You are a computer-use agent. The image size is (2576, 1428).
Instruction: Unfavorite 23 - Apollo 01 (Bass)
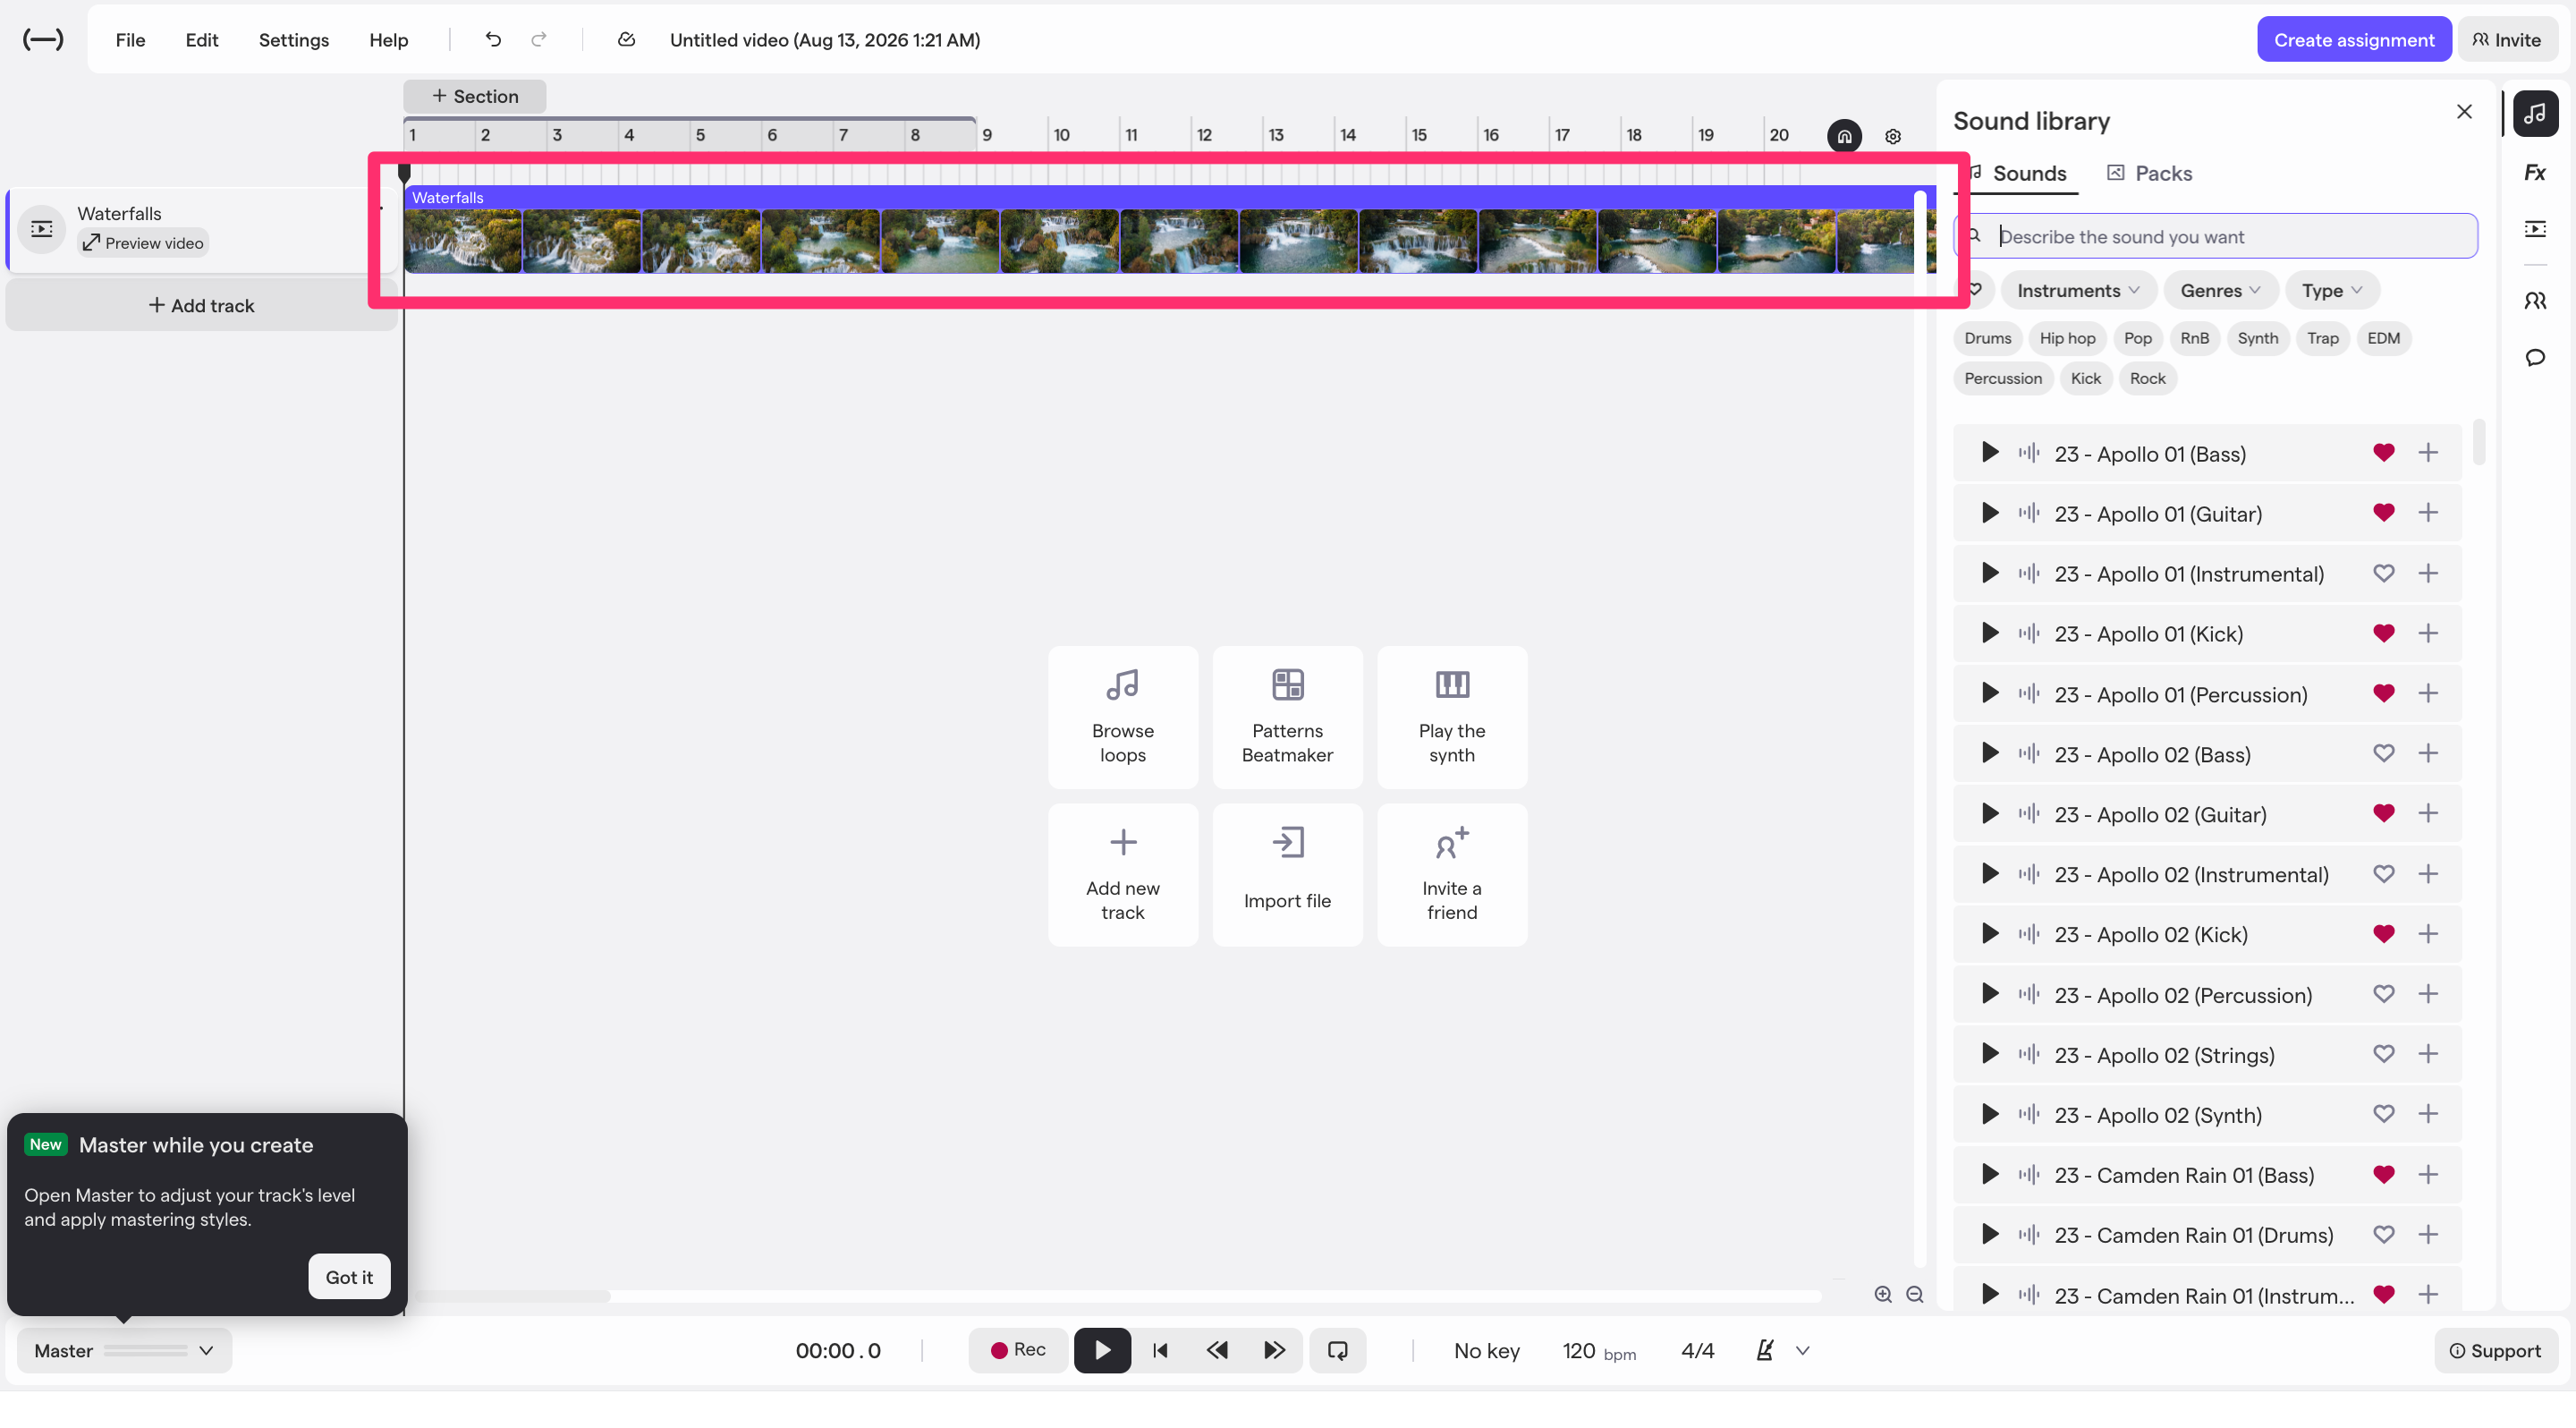point(2384,453)
